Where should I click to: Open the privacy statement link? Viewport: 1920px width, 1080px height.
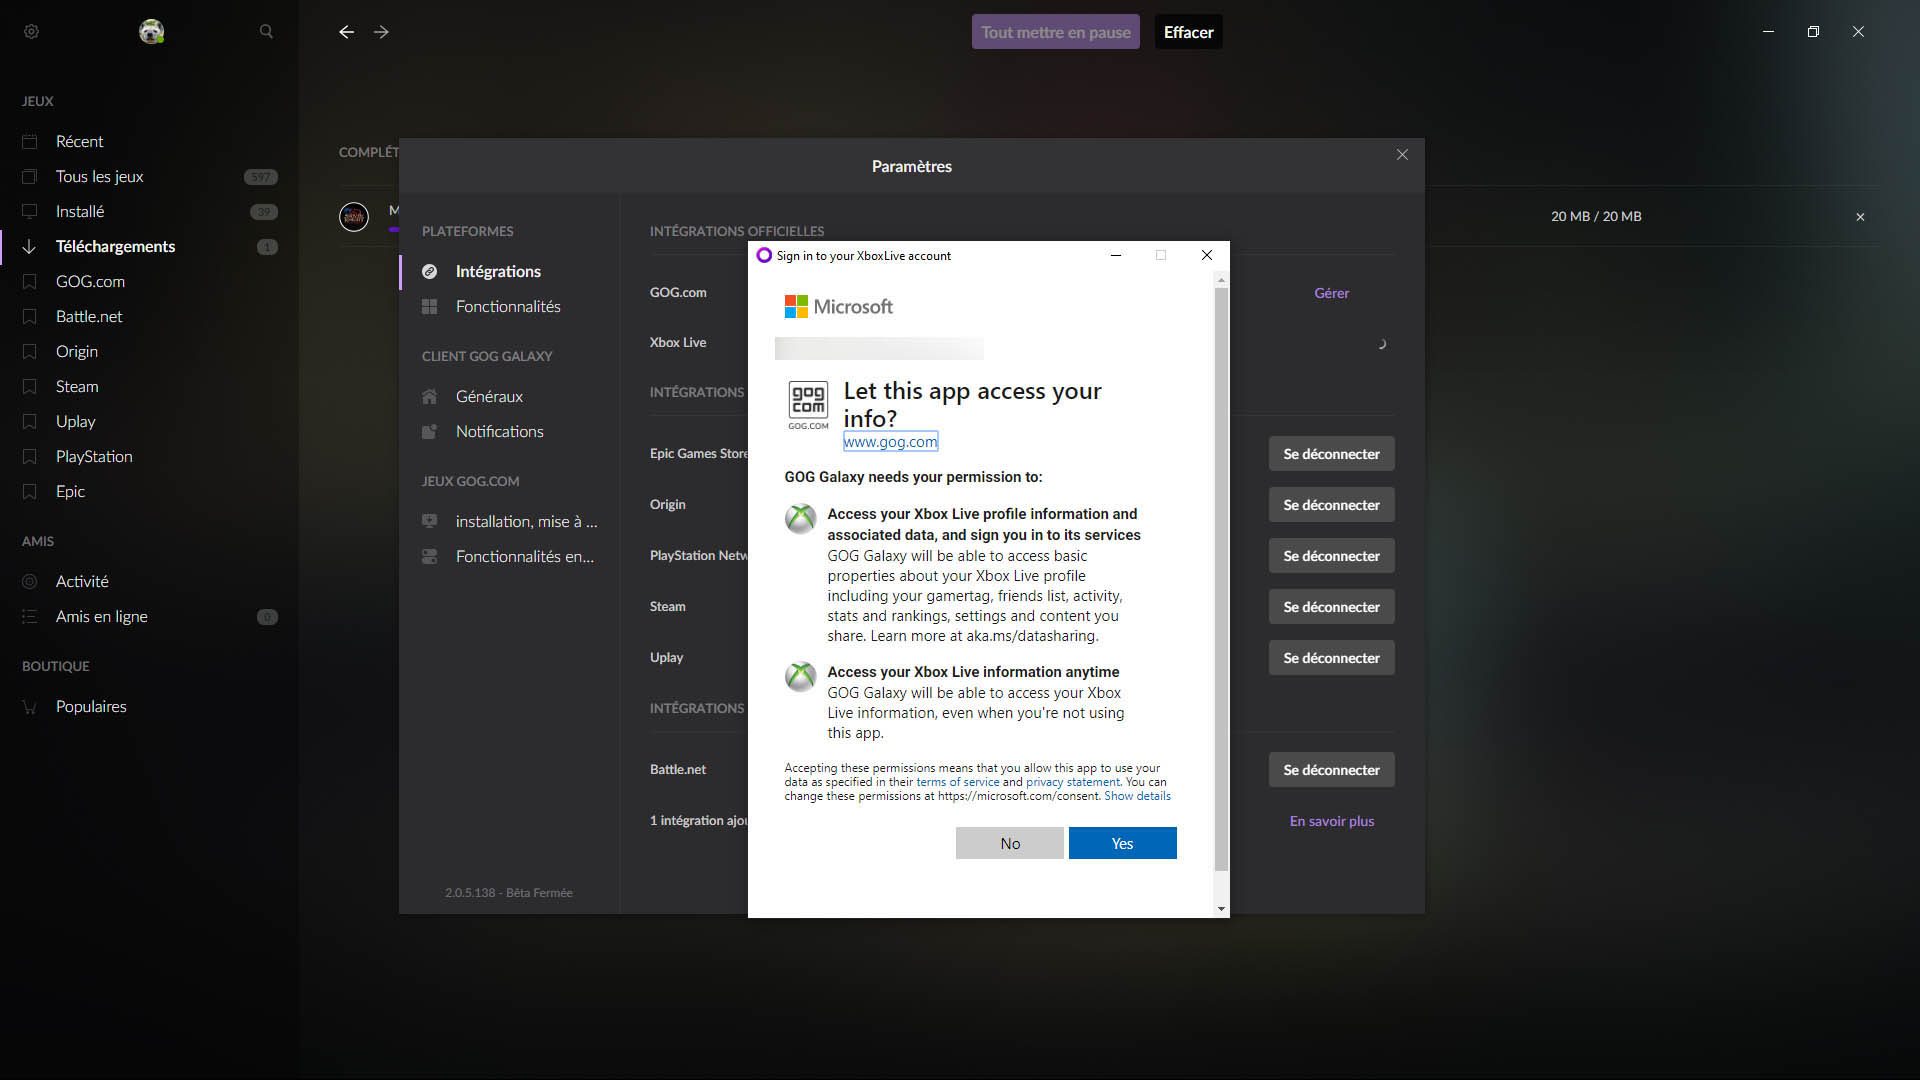point(1072,782)
